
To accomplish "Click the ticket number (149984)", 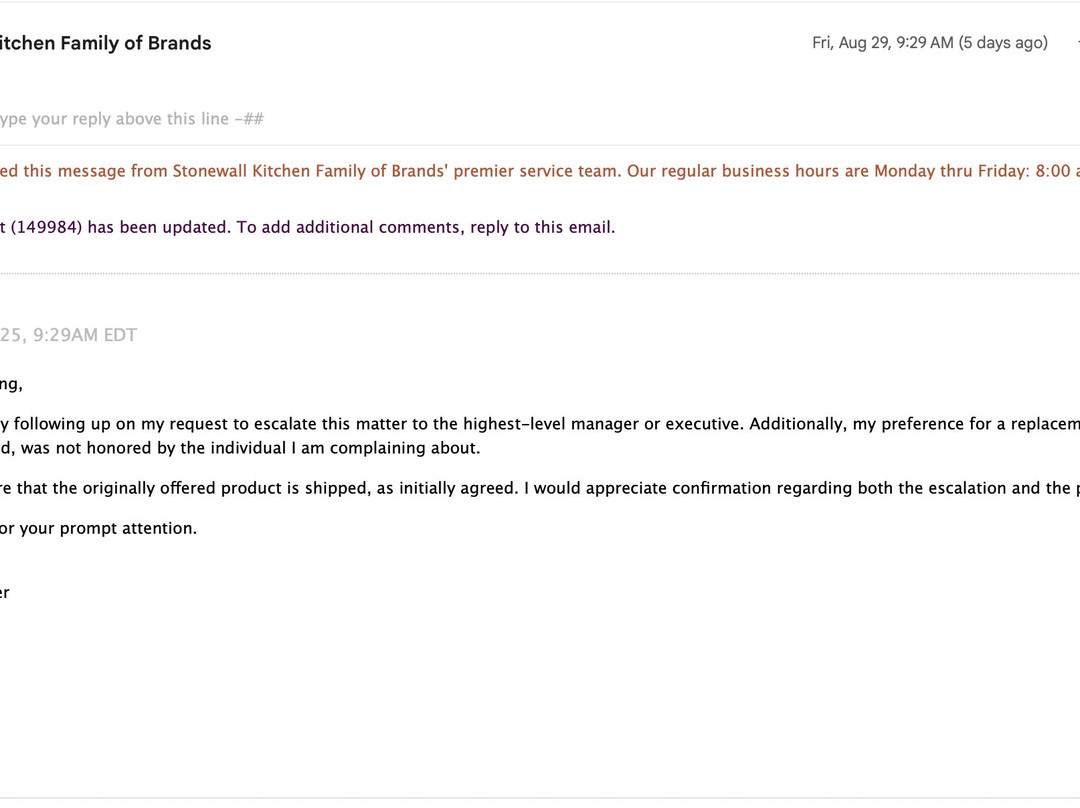I will (x=46, y=227).
